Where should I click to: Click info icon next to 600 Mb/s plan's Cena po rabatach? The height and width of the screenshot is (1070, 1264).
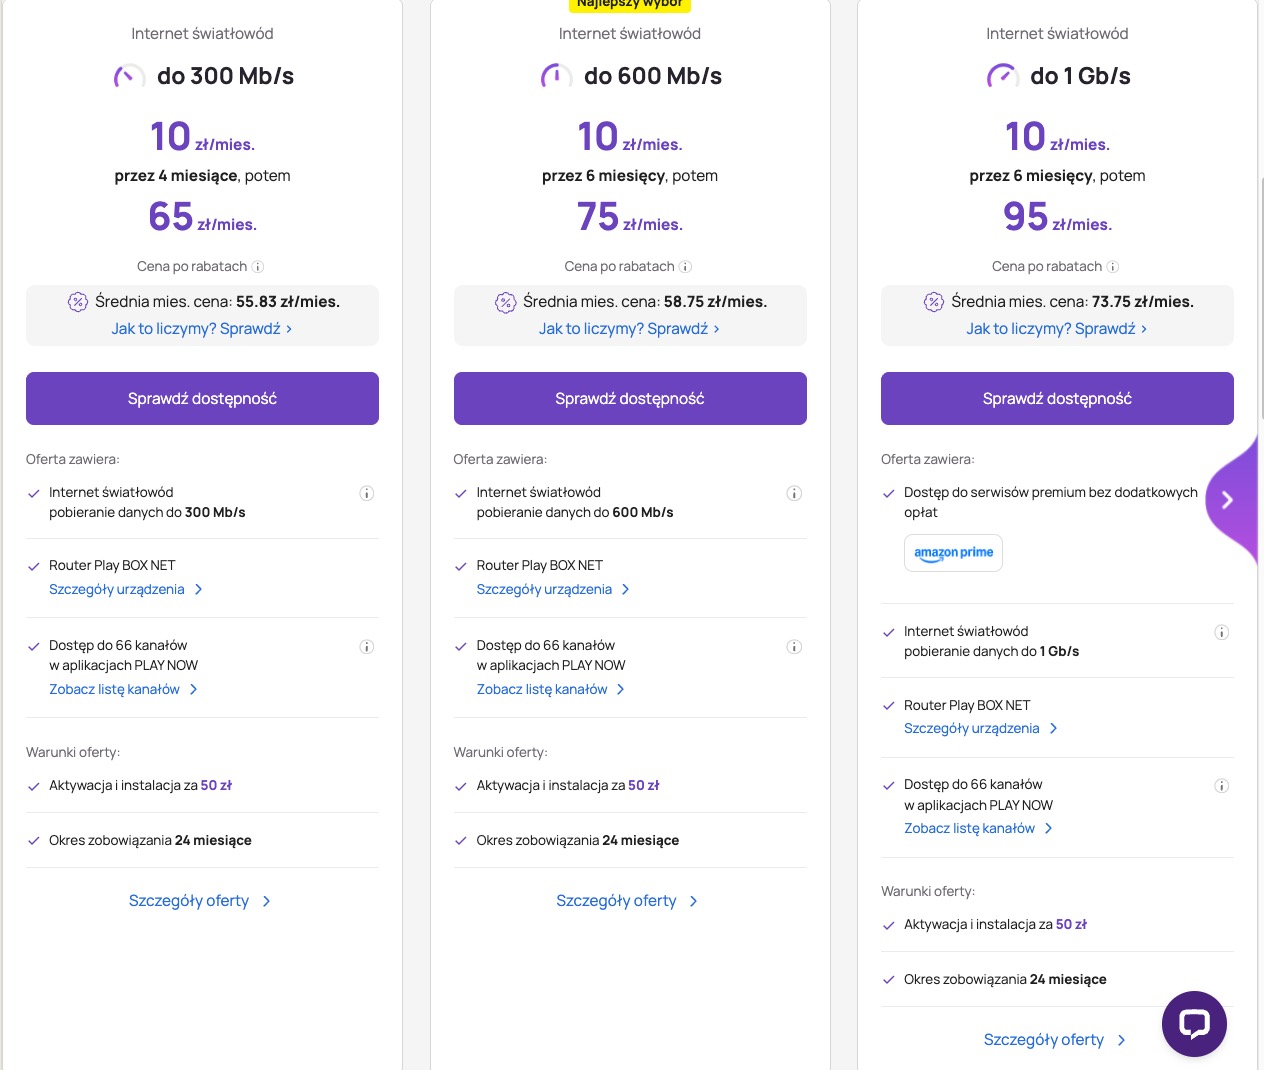coord(685,267)
